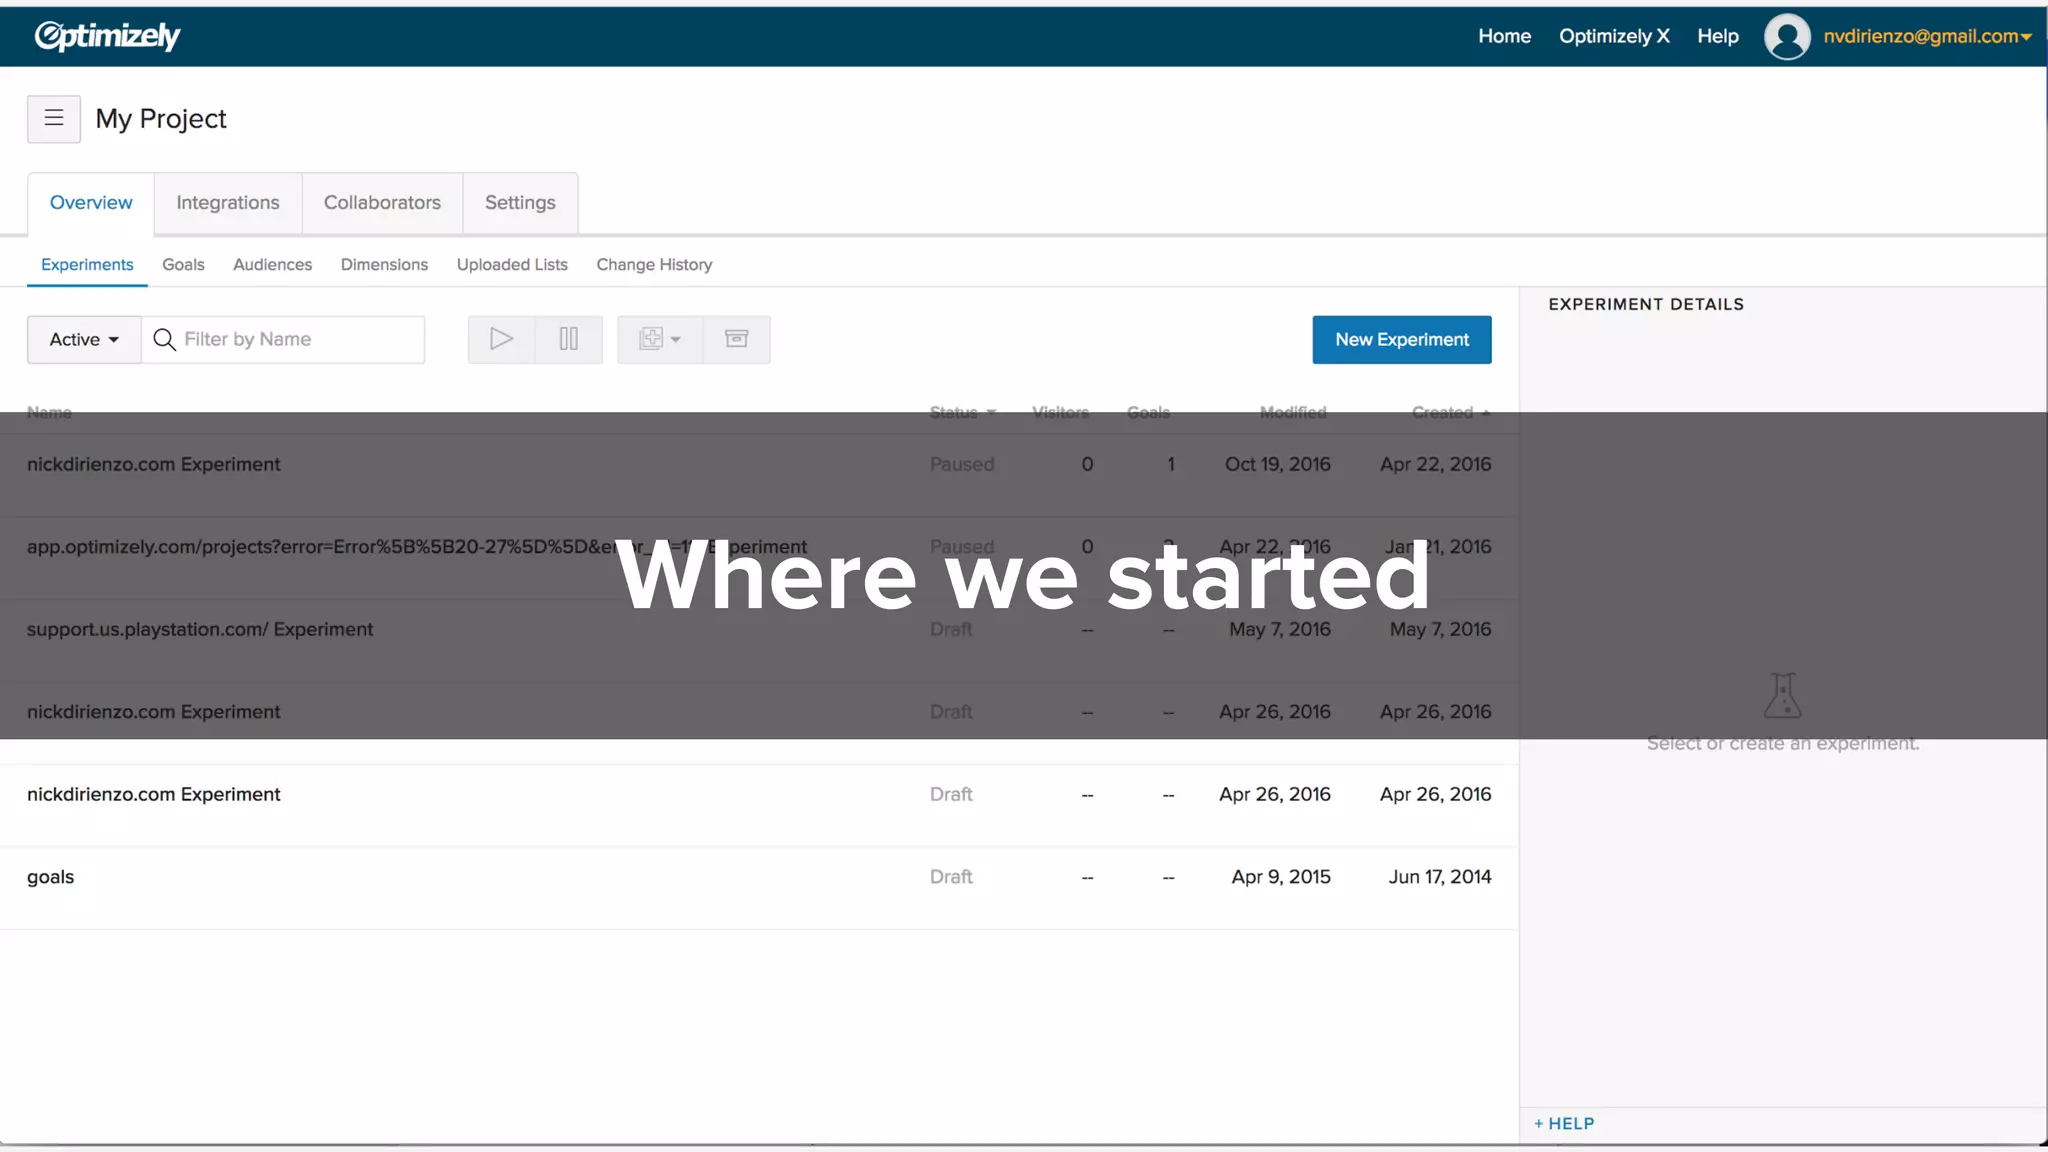Click the search magnifier icon
2048x1152 pixels.
click(x=164, y=340)
